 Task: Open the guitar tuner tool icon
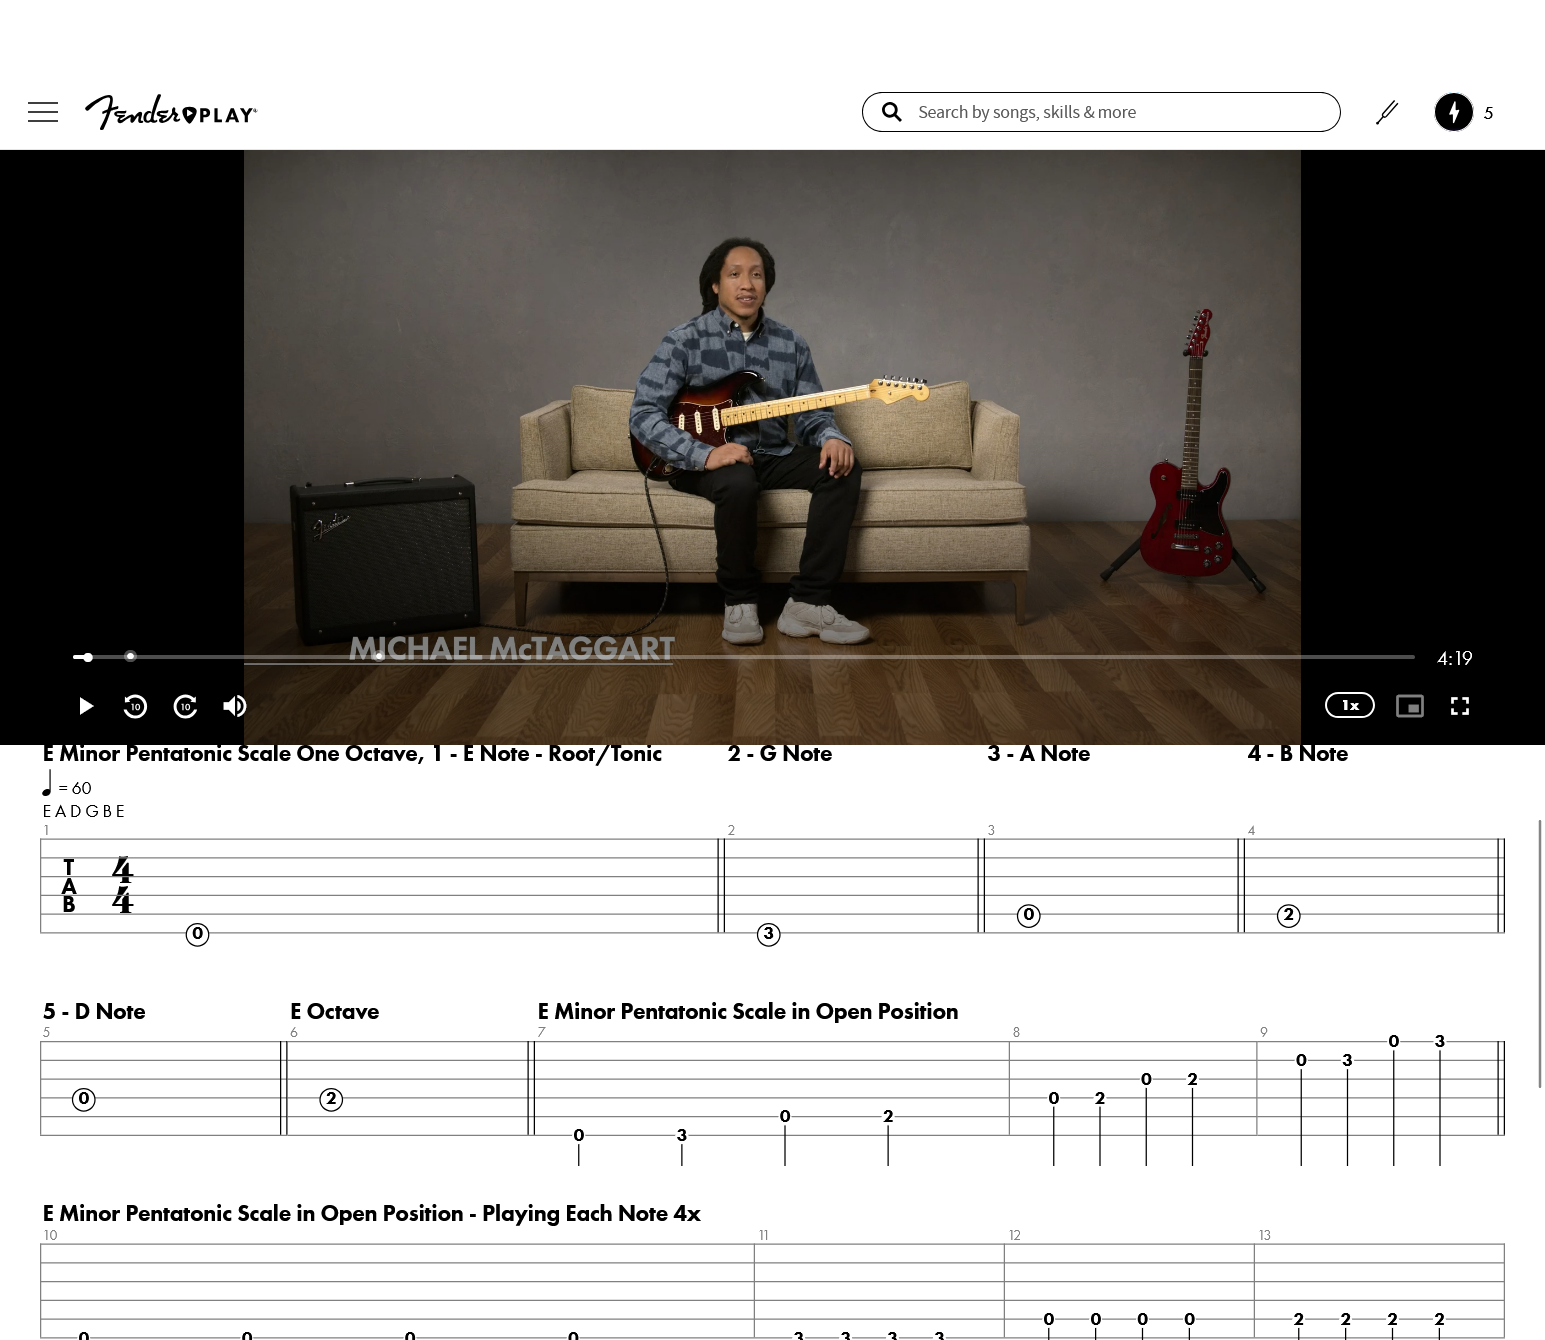pos(1387,112)
